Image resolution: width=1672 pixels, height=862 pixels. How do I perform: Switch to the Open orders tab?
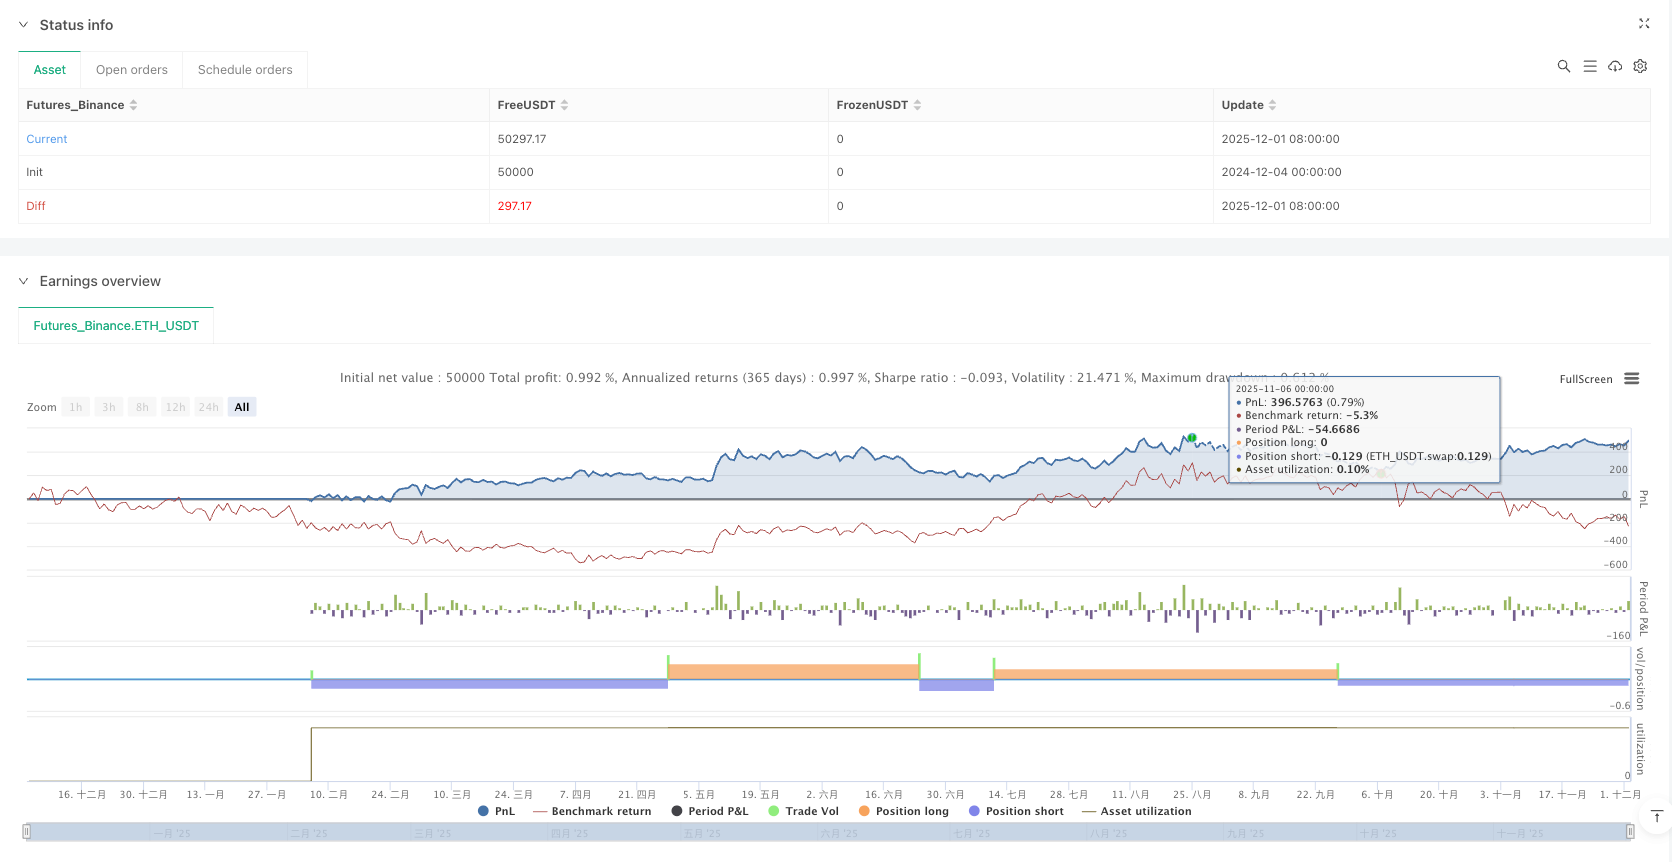131,70
